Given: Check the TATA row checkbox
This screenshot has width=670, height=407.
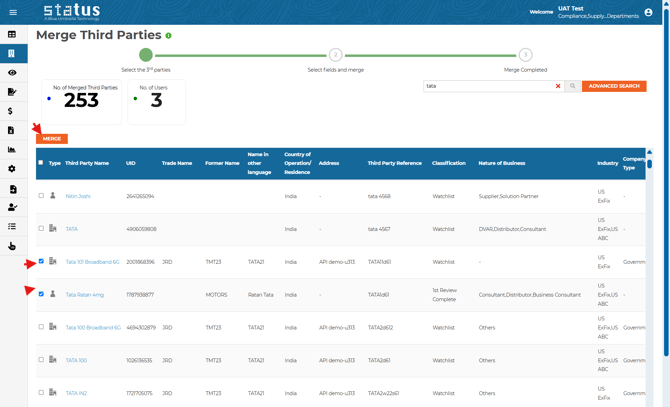Looking at the screenshot, I should [41, 228].
